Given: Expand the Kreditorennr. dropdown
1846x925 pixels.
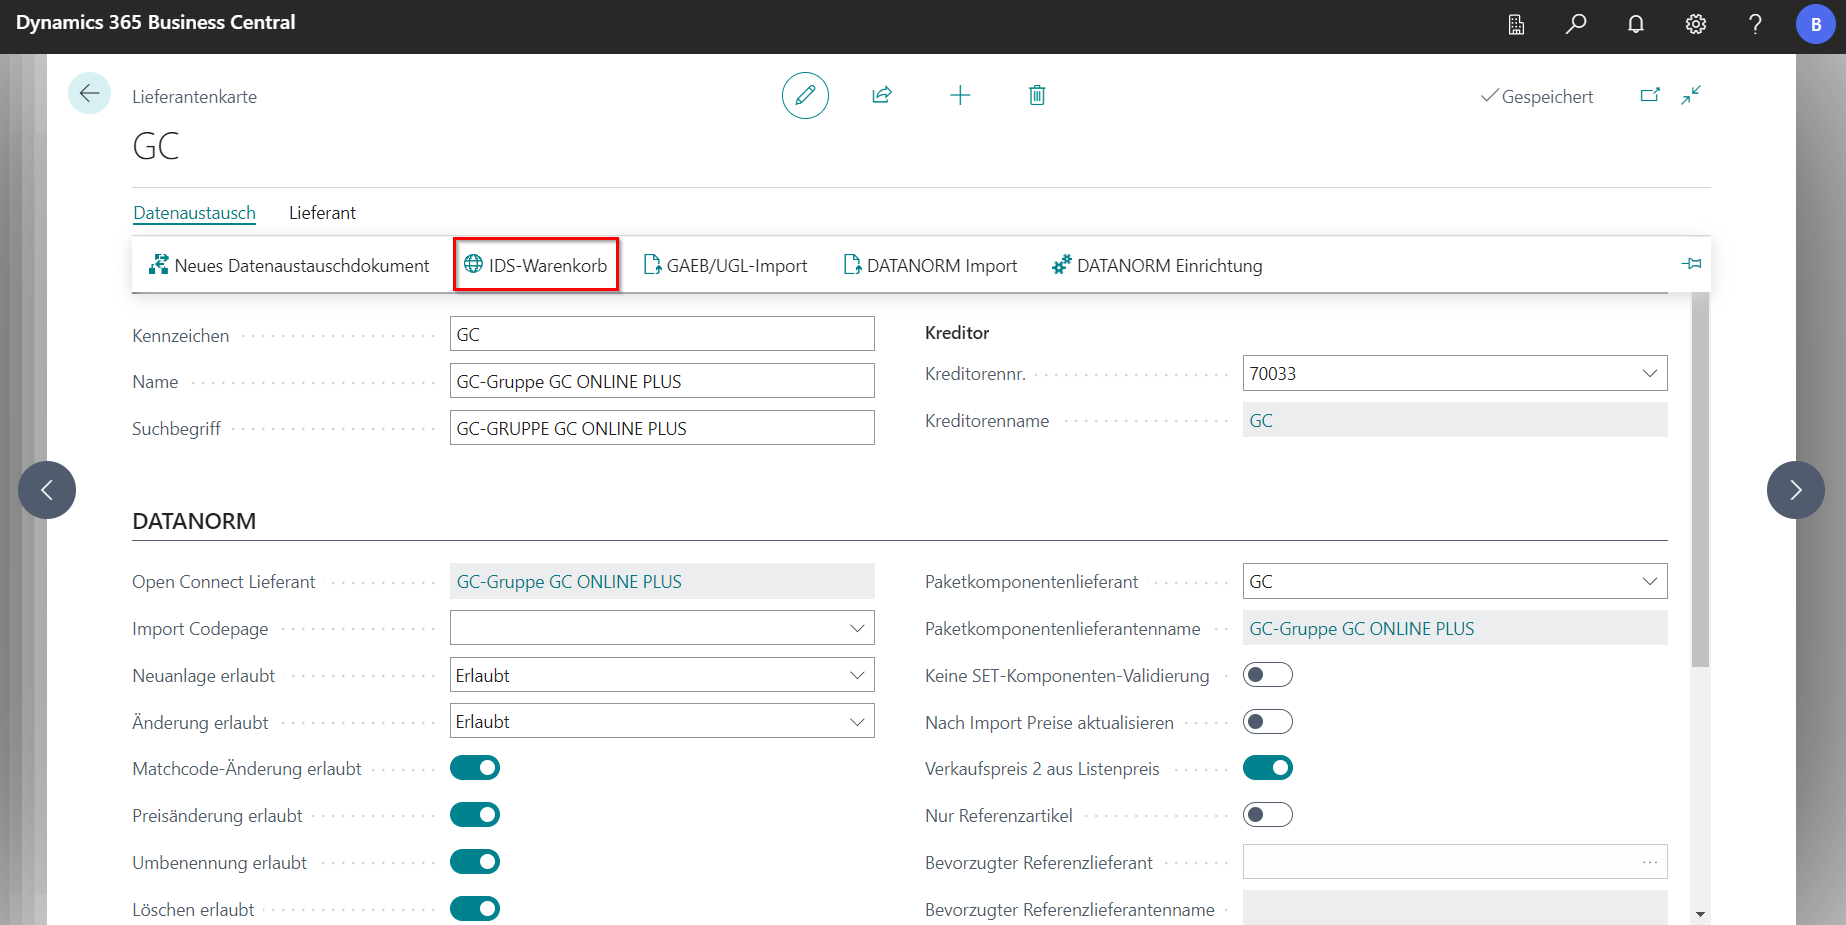Looking at the screenshot, I should coord(1649,374).
